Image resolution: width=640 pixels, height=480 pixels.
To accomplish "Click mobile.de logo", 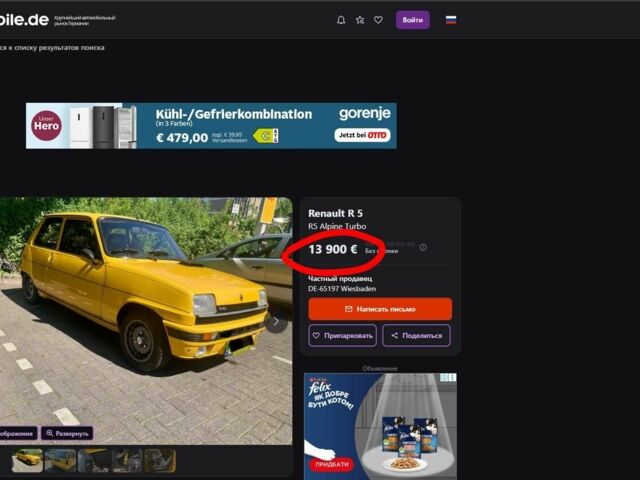I will [x=24, y=19].
